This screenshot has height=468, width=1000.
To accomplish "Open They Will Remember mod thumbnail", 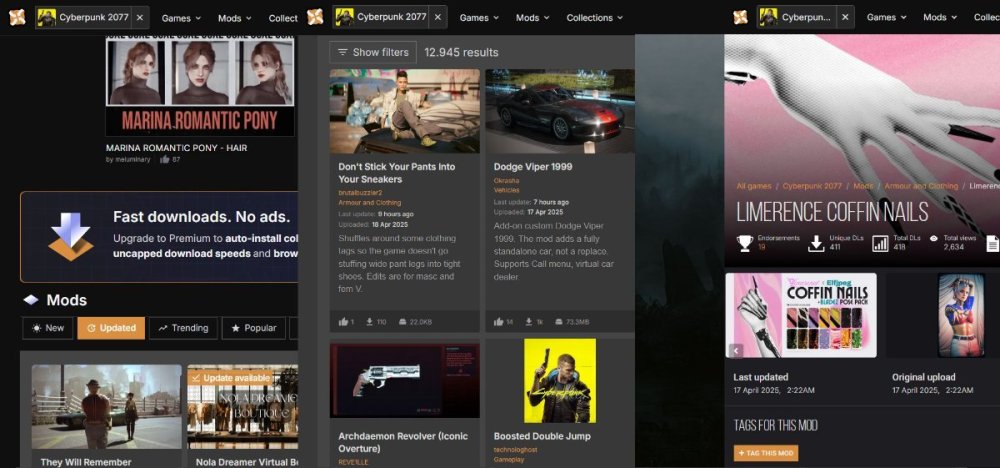I will point(107,407).
